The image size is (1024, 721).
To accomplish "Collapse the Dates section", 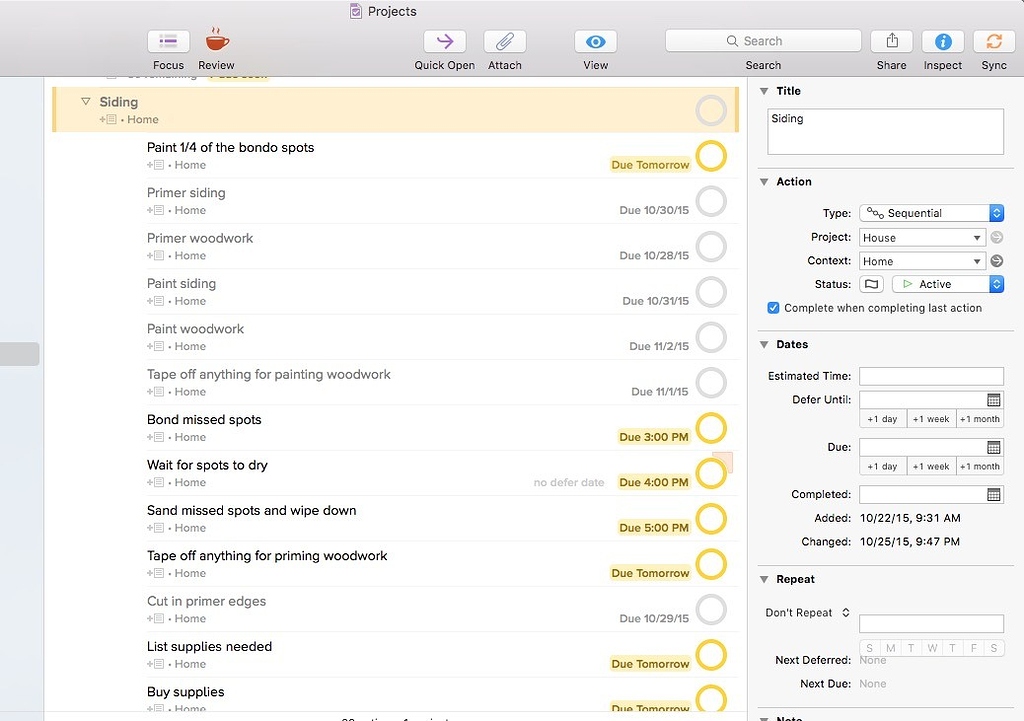I will (765, 344).
